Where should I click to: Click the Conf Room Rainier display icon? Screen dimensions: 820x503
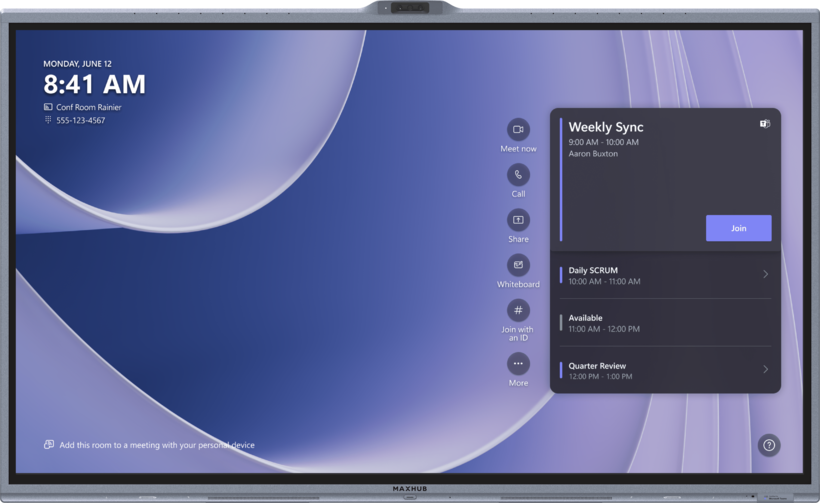click(x=48, y=107)
